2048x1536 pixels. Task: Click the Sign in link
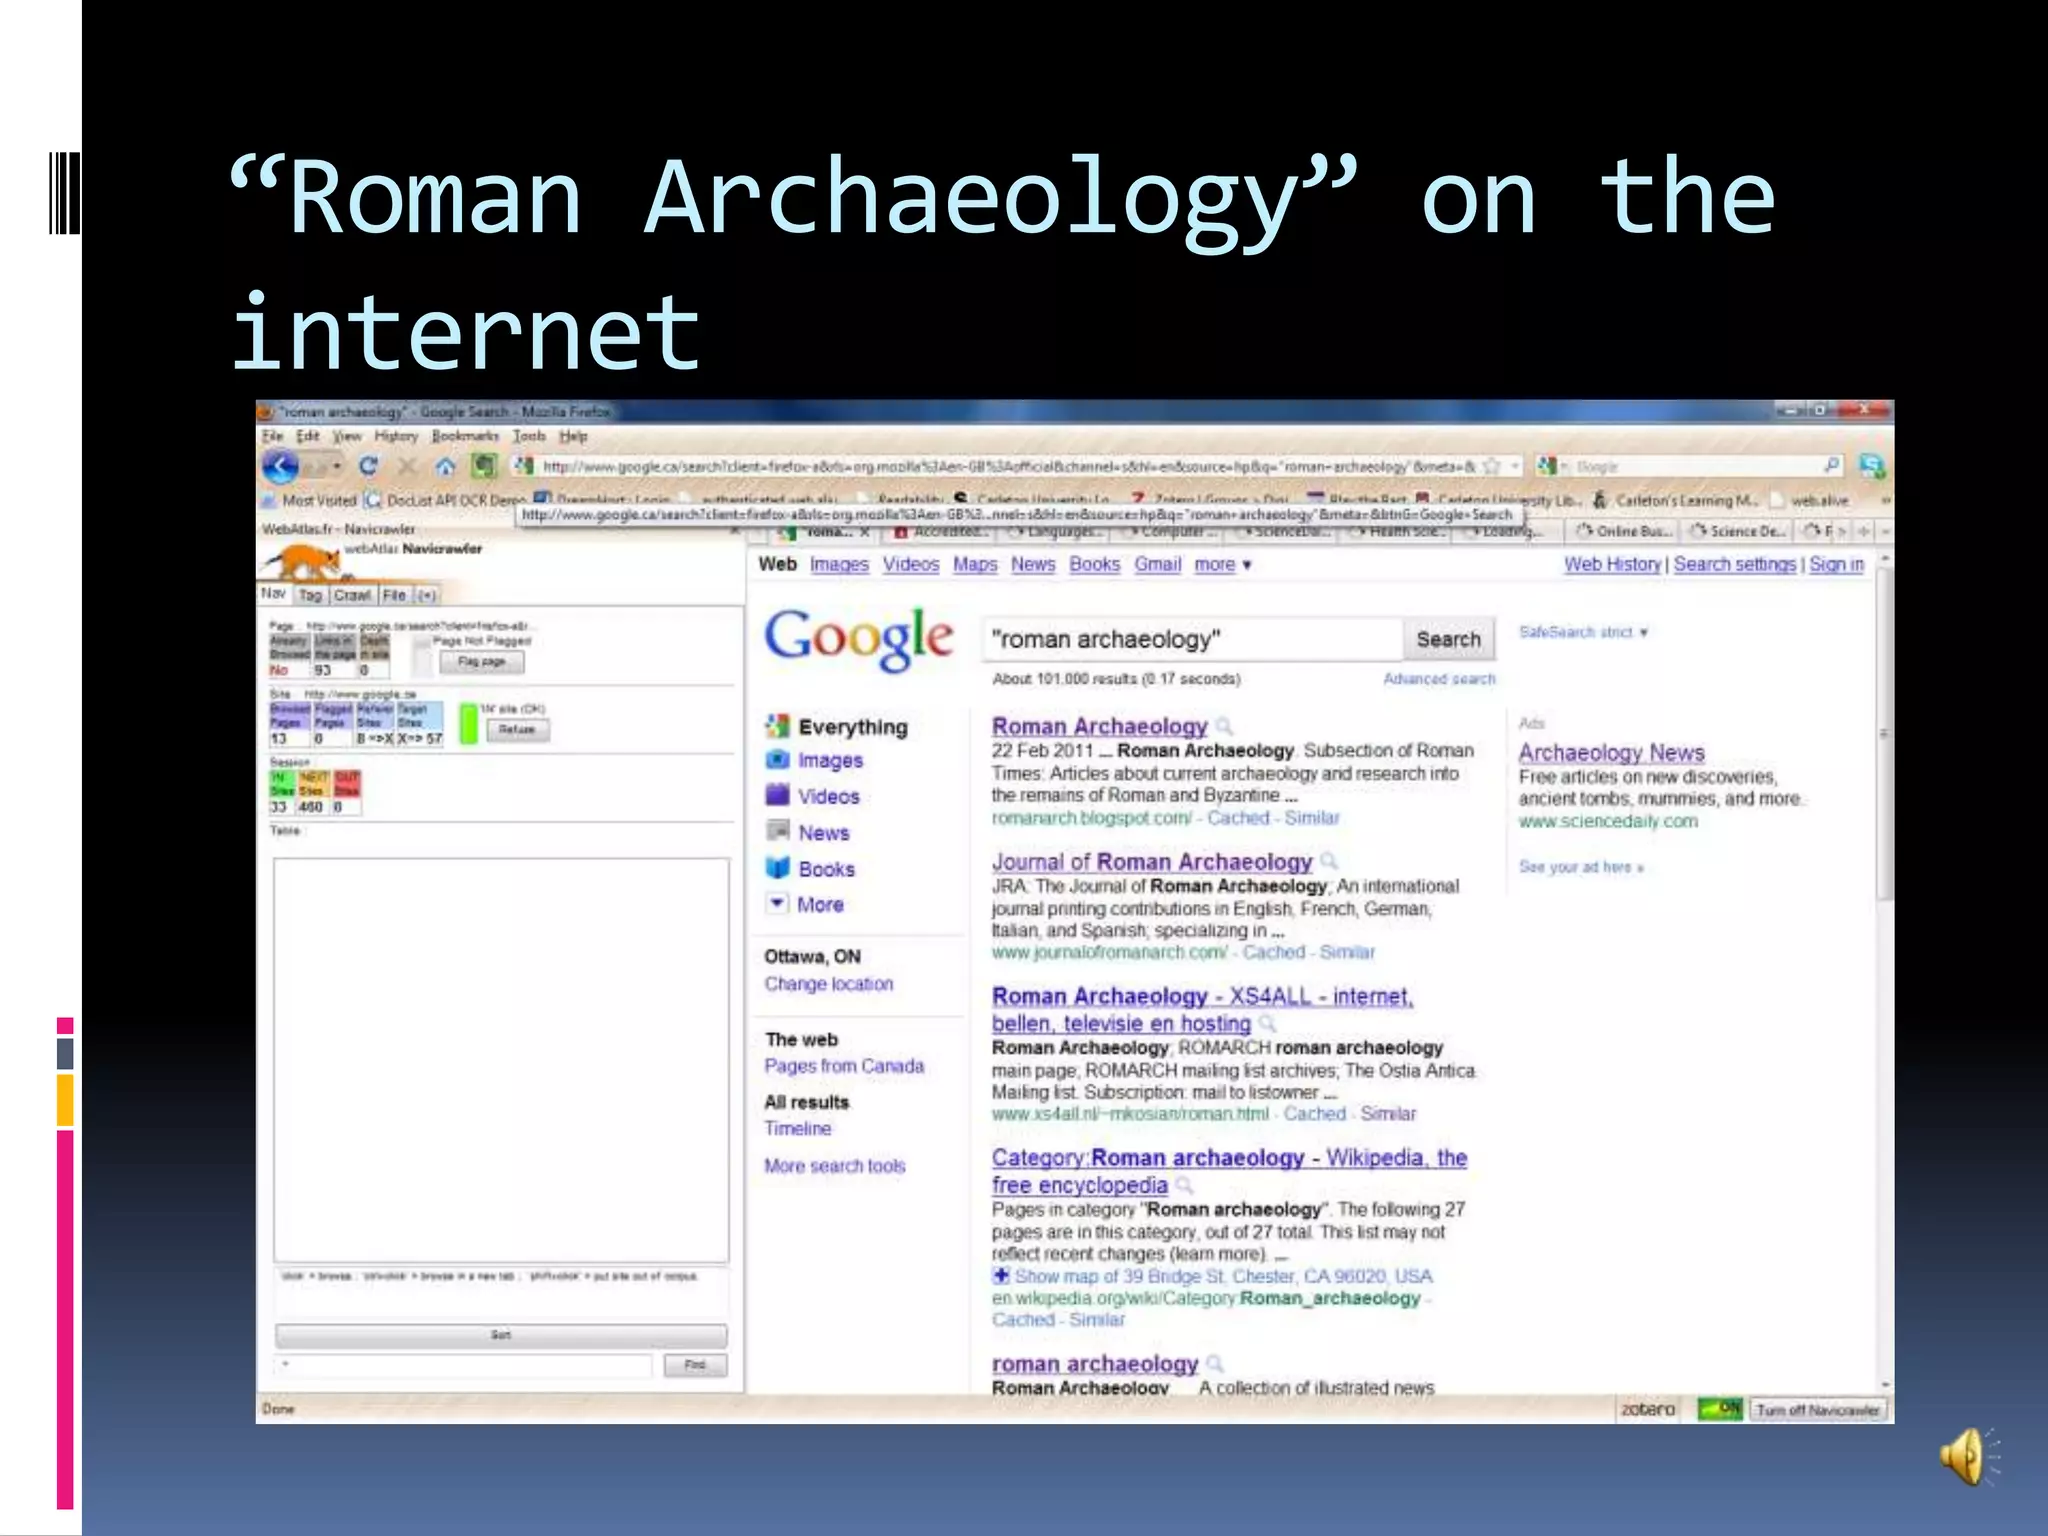coord(1836,564)
